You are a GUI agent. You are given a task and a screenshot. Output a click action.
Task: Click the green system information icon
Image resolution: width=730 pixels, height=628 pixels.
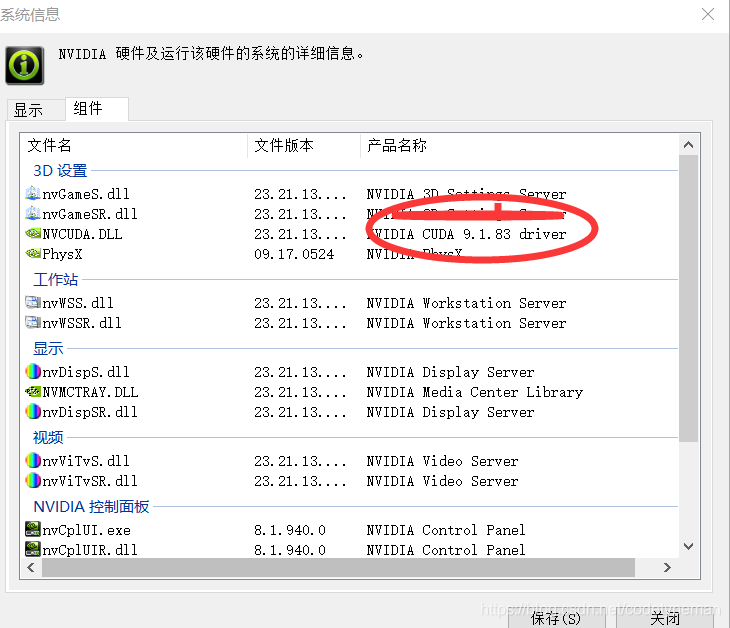(x=25, y=65)
